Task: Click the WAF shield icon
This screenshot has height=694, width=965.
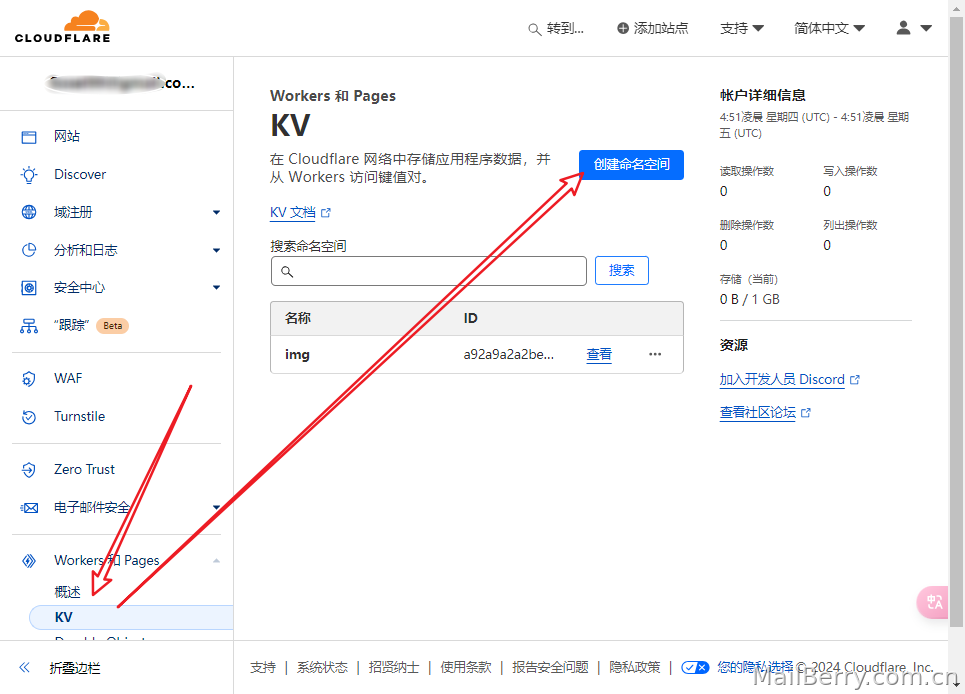Action: (x=29, y=378)
